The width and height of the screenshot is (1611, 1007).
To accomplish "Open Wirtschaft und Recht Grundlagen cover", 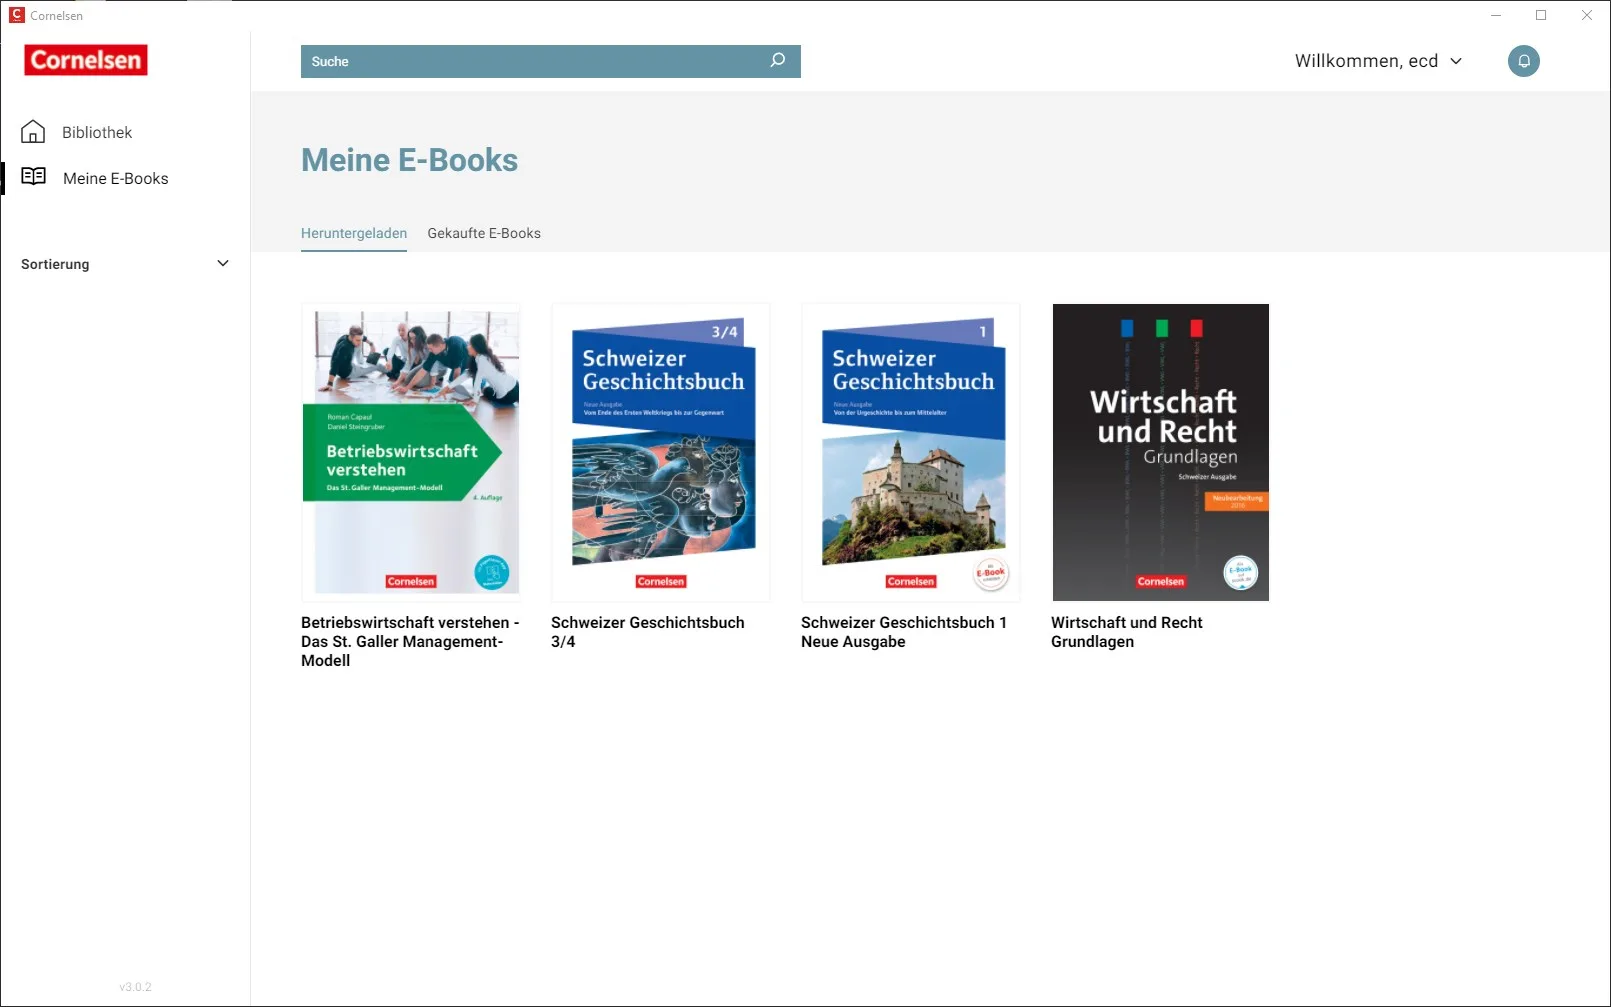I will click(1161, 452).
